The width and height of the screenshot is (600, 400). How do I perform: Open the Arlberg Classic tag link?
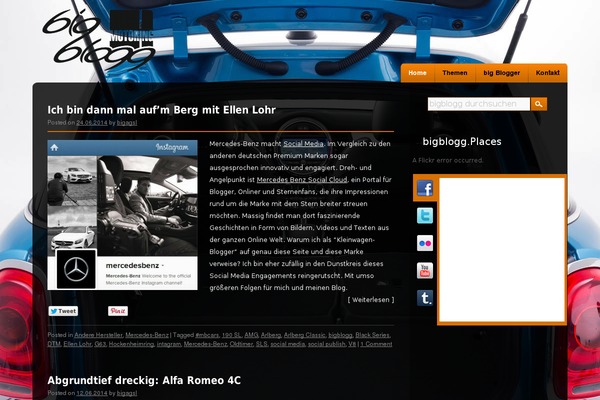[305, 335]
